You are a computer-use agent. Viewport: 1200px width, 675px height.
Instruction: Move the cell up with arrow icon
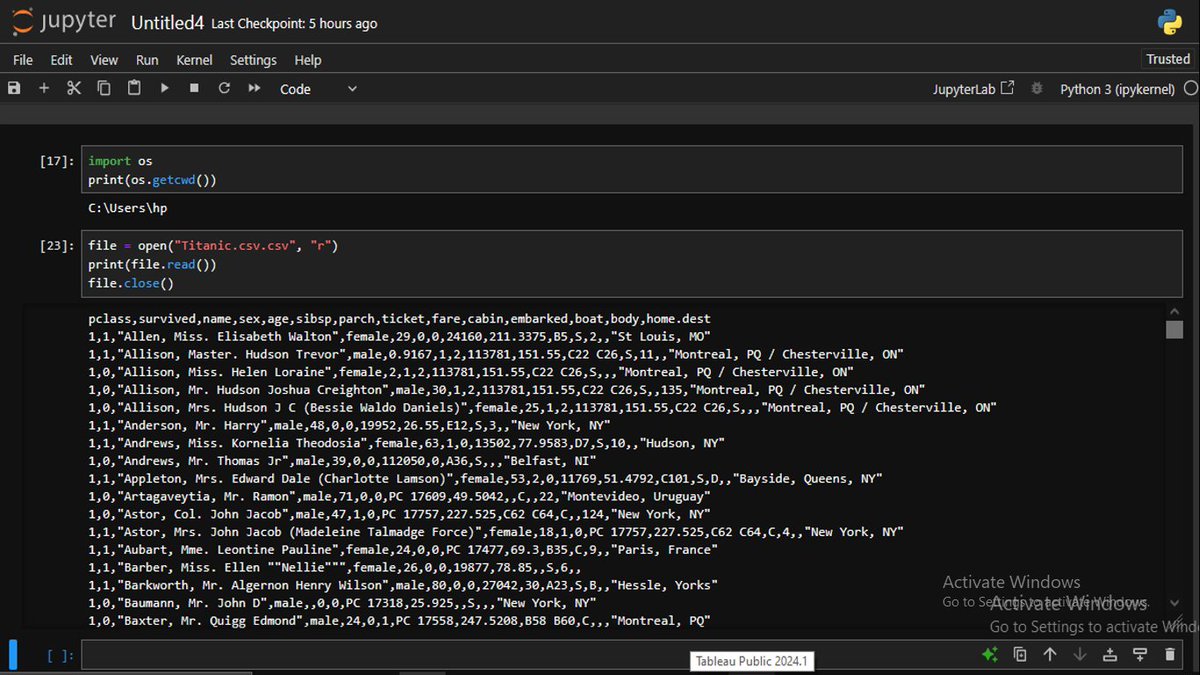tap(1050, 655)
